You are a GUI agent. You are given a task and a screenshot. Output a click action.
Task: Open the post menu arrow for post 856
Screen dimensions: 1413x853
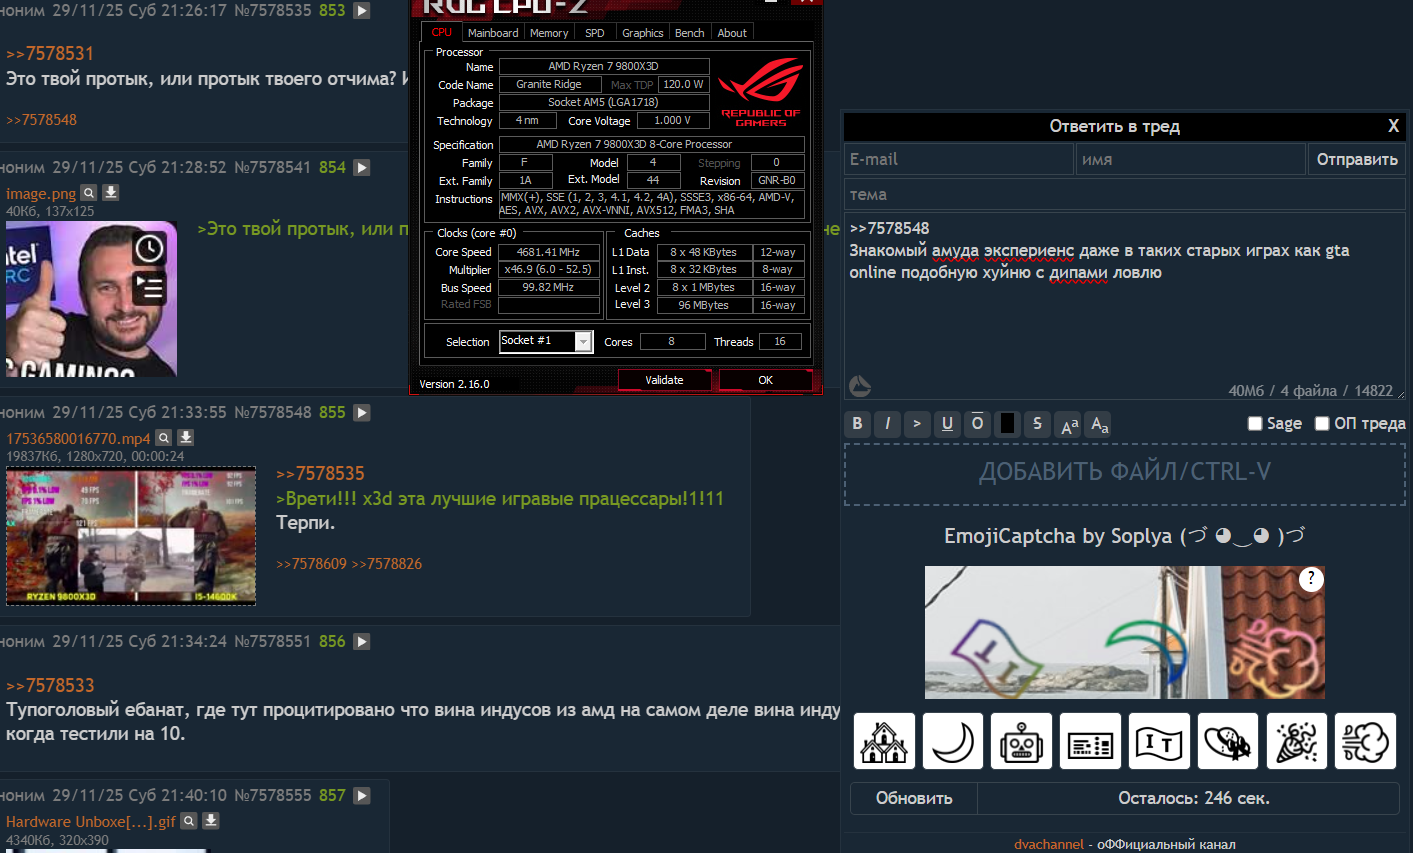coord(362,641)
